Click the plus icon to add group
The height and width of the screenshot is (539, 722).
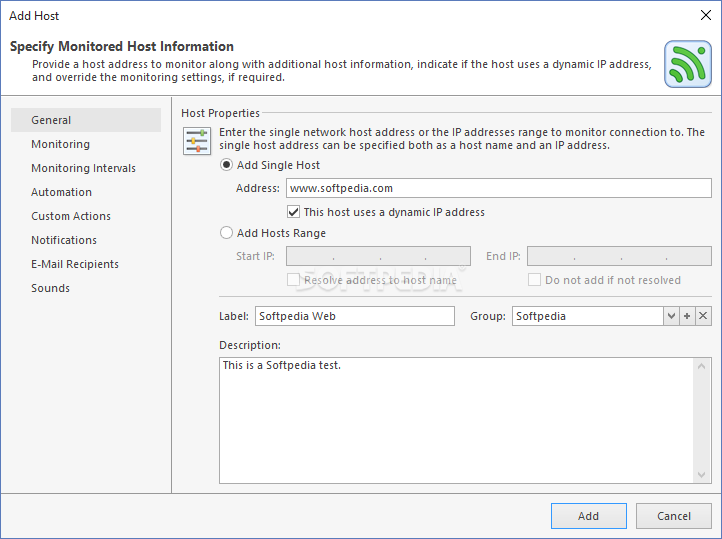687,316
